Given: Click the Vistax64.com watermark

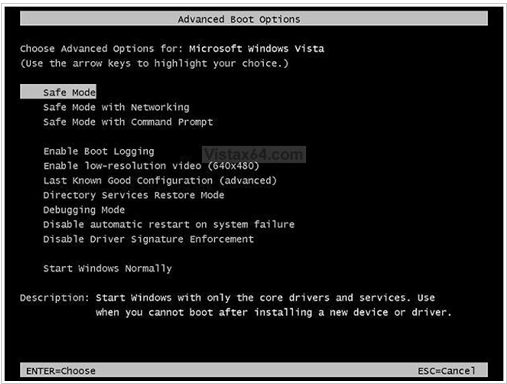Looking at the screenshot, I should pos(254,154).
